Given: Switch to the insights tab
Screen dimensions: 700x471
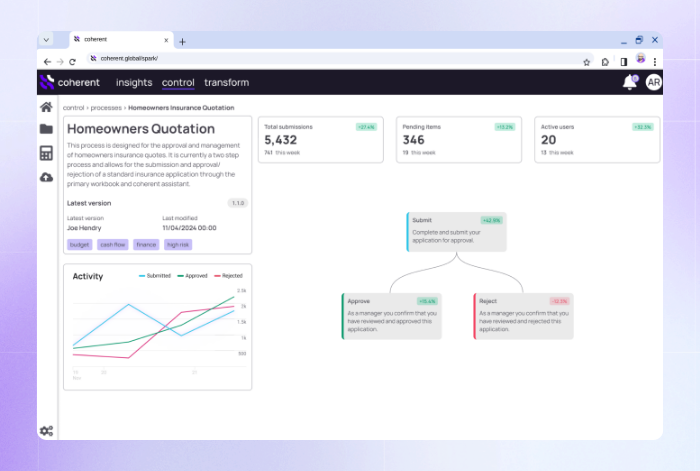Looking at the screenshot, I should tap(134, 83).
